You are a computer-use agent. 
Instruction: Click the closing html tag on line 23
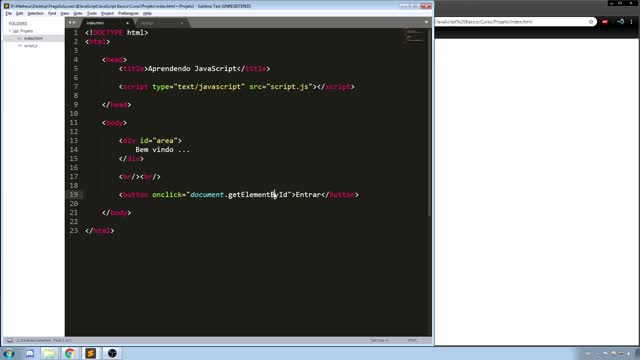tap(100, 231)
